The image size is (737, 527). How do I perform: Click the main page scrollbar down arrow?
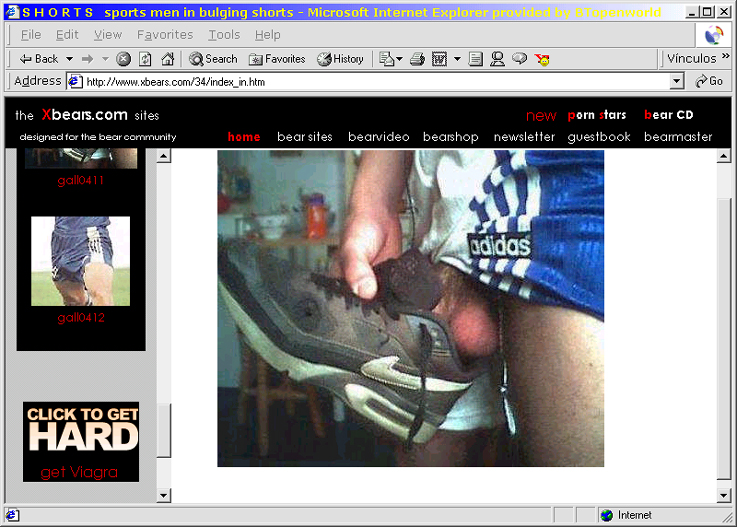(725, 494)
